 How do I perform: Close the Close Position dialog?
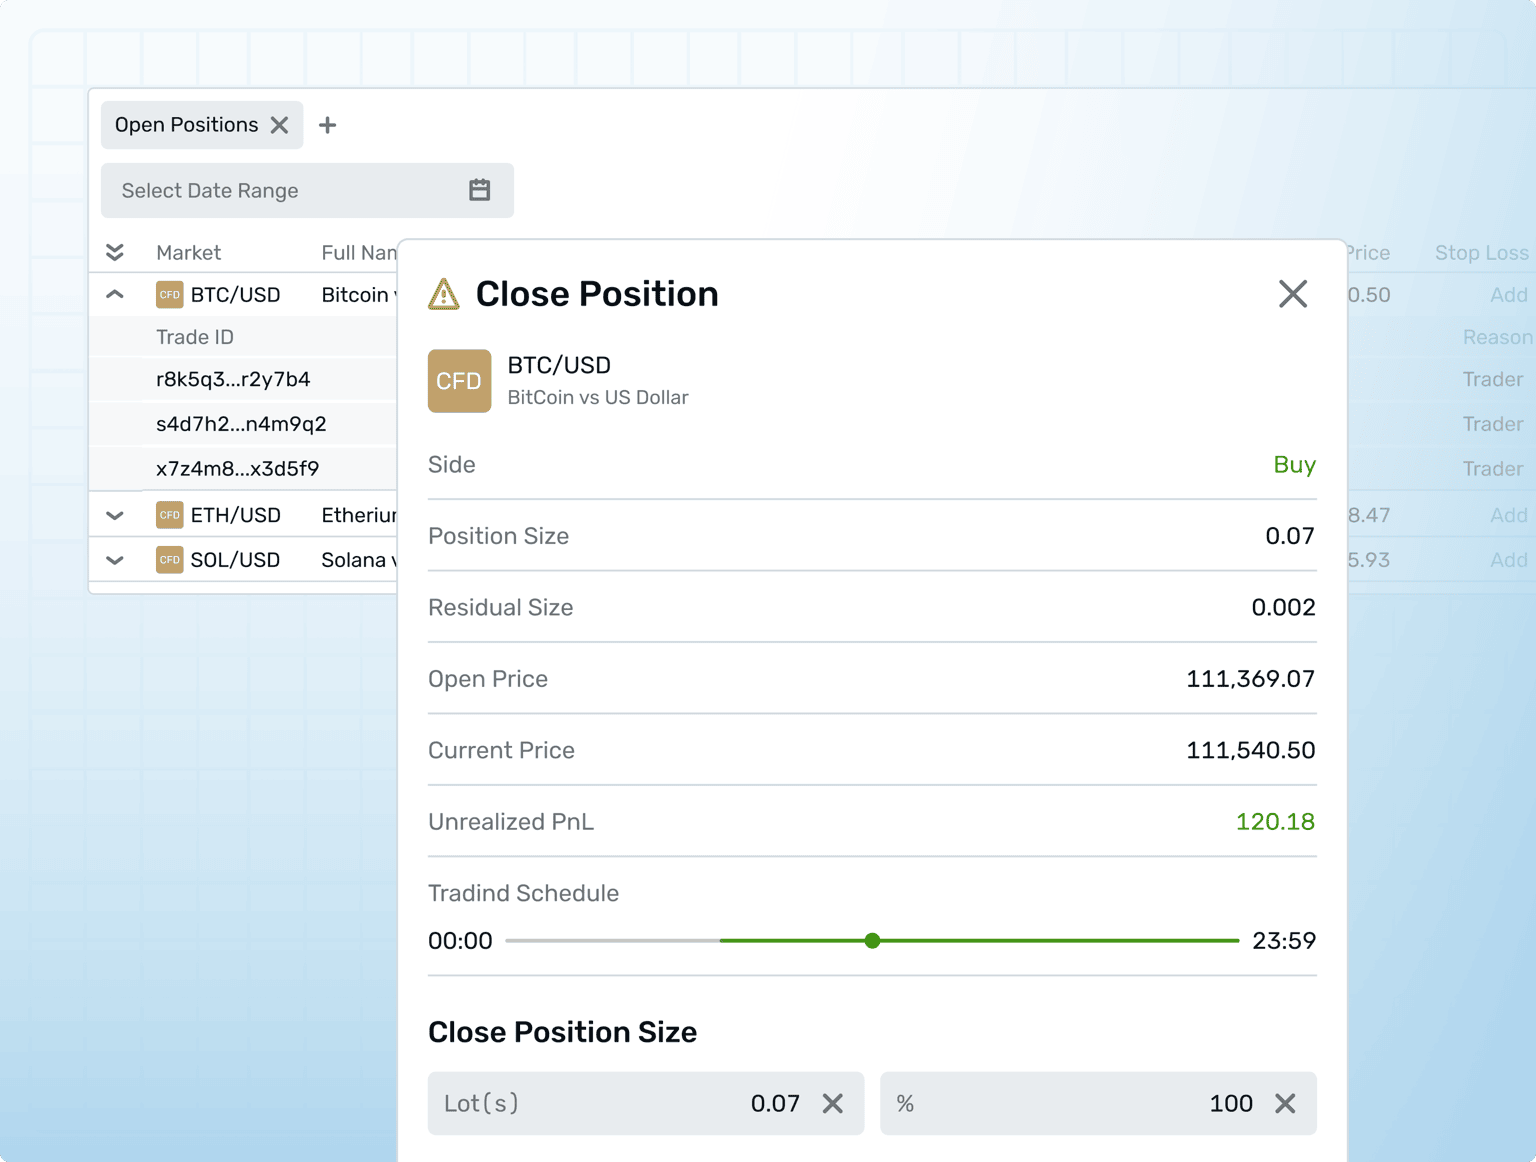click(1293, 294)
